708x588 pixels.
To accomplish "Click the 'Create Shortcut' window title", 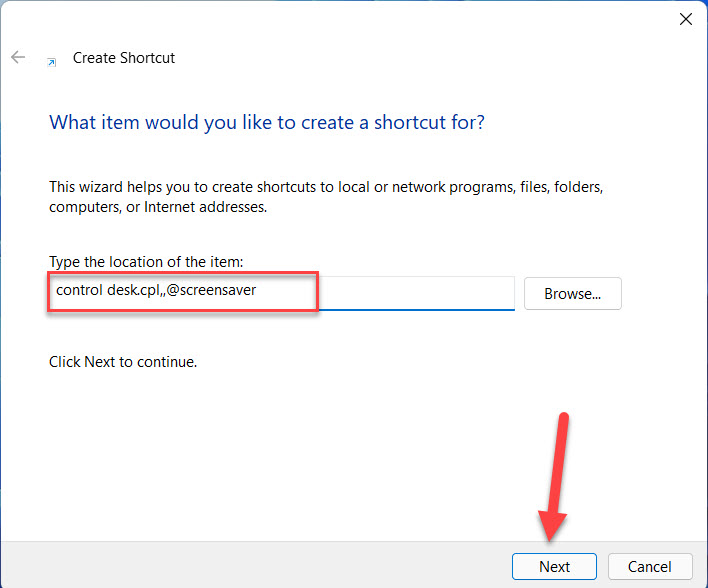I will pyautogui.click(x=124, y=58).
